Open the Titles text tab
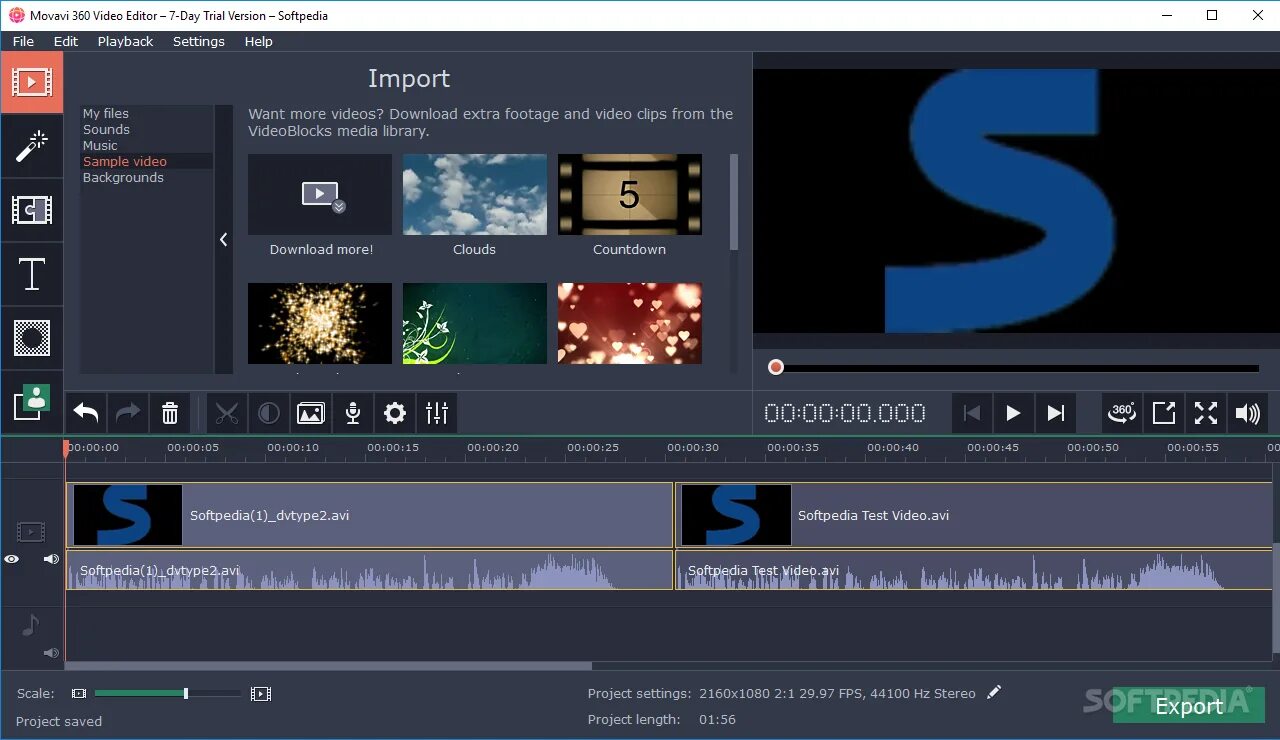This screenshot has height=740, width=1280. coord(31,274)
